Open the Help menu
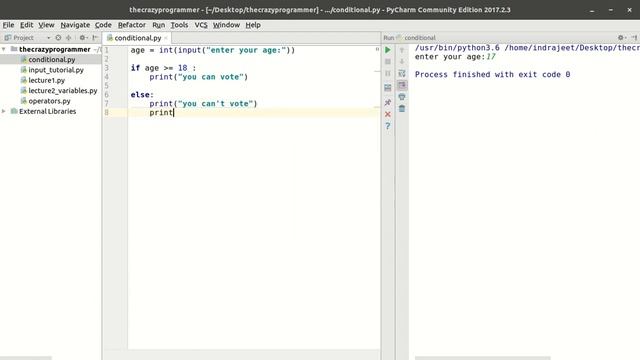Screen dimensions: 640x360 pyautogui.click(x=253, y=25)
